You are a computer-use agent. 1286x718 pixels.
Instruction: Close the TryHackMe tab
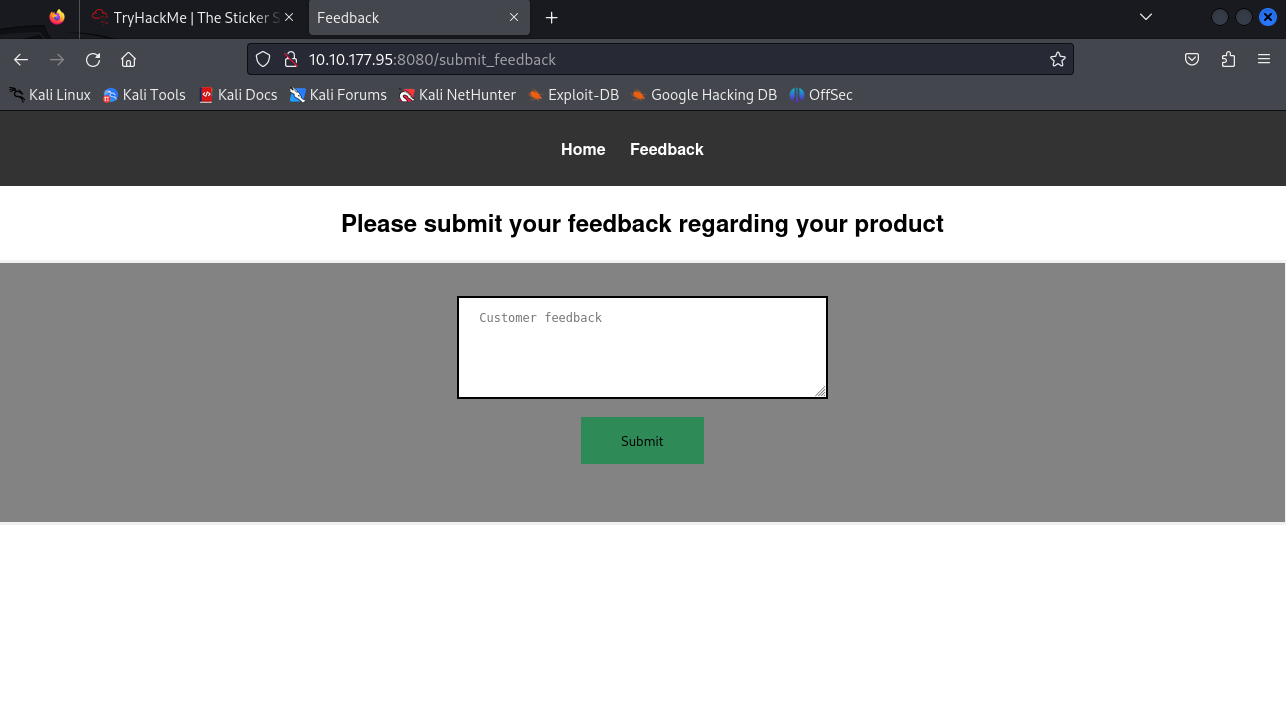click(x=289, y=18)
